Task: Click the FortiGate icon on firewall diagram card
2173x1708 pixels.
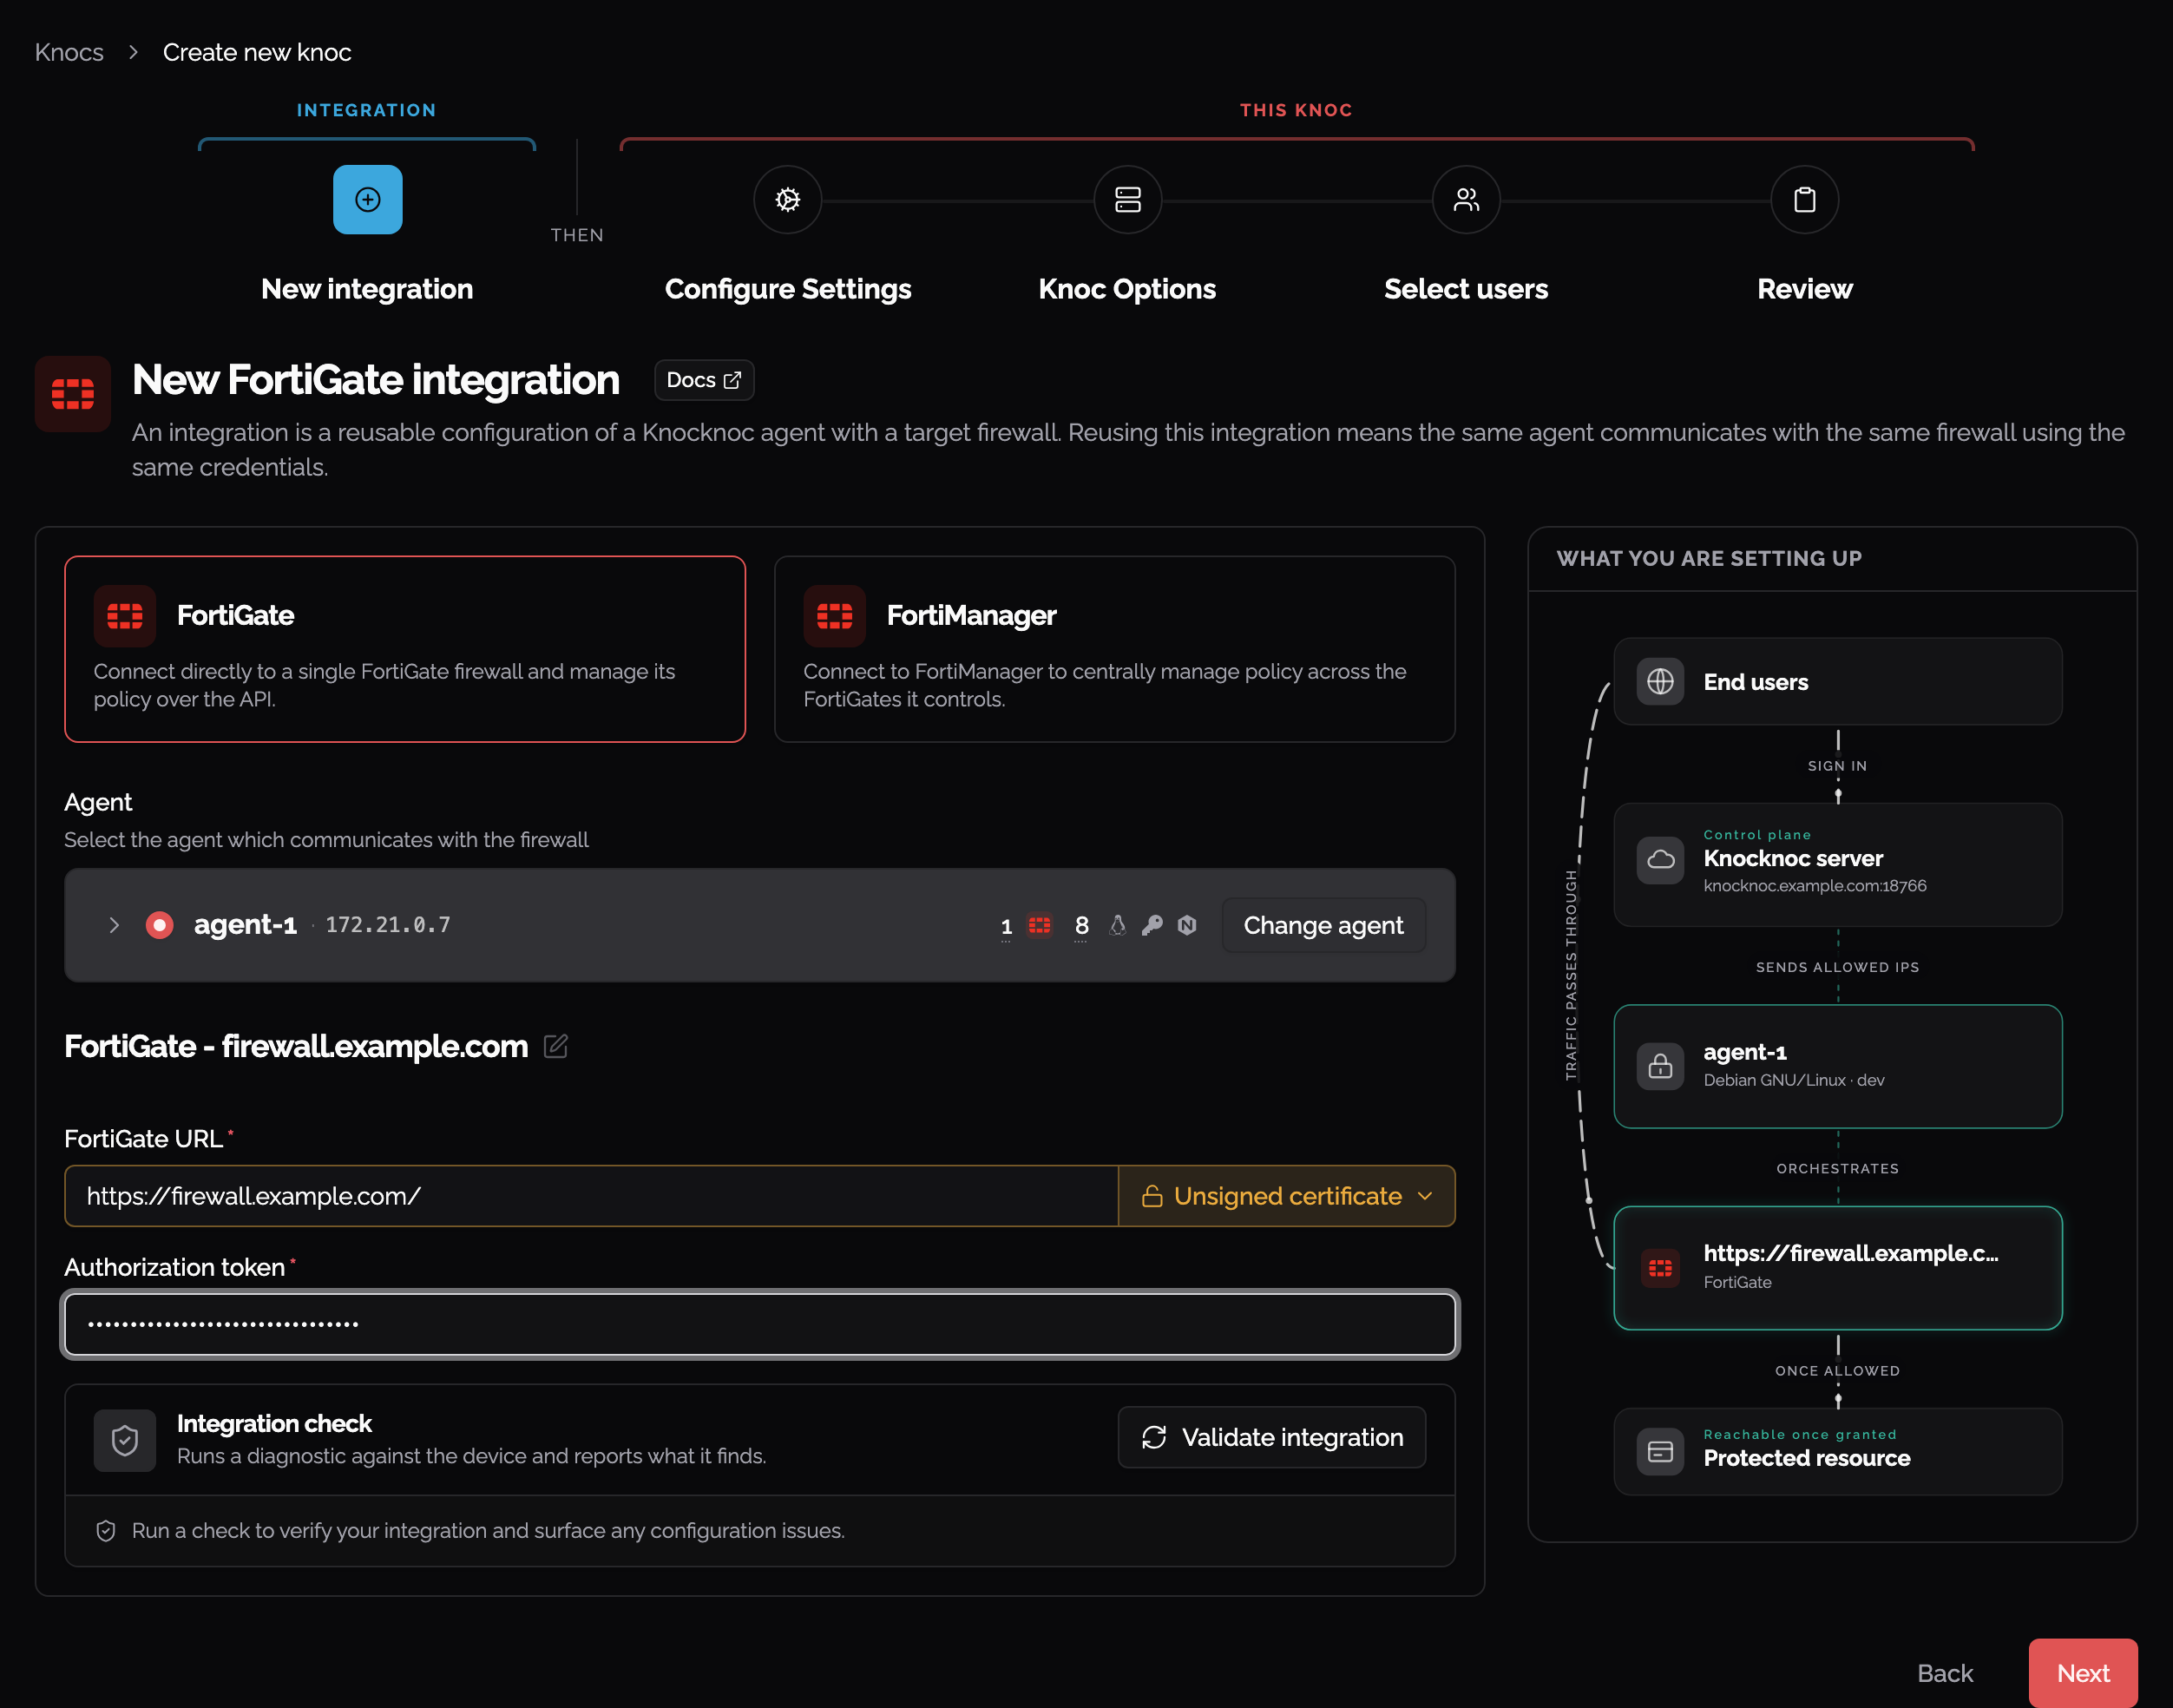Action: tap(1660, 1268)
